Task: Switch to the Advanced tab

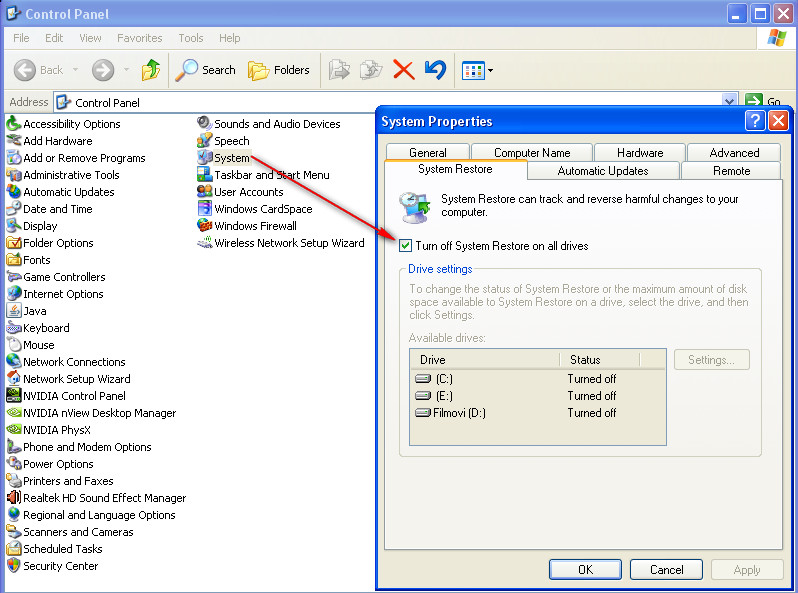Action: tap(734, 153)
